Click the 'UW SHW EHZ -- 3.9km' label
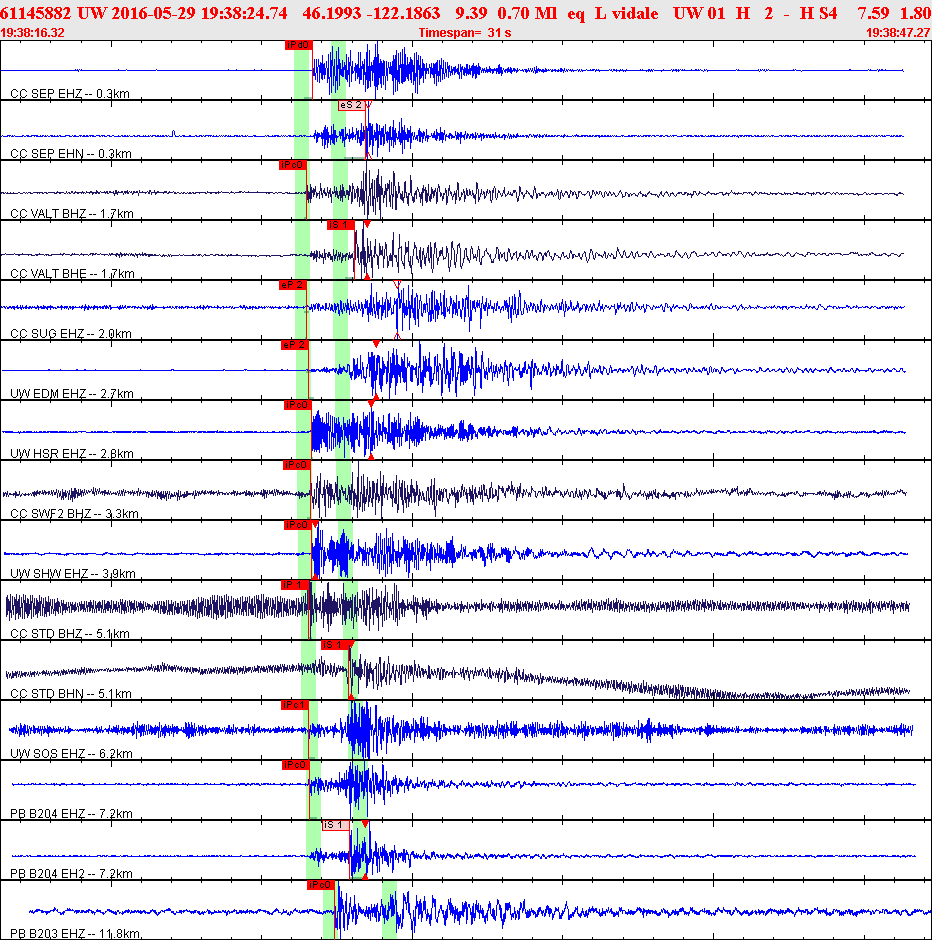The width and height of the screenshot is (932, 940). click(x=73, y=574)
